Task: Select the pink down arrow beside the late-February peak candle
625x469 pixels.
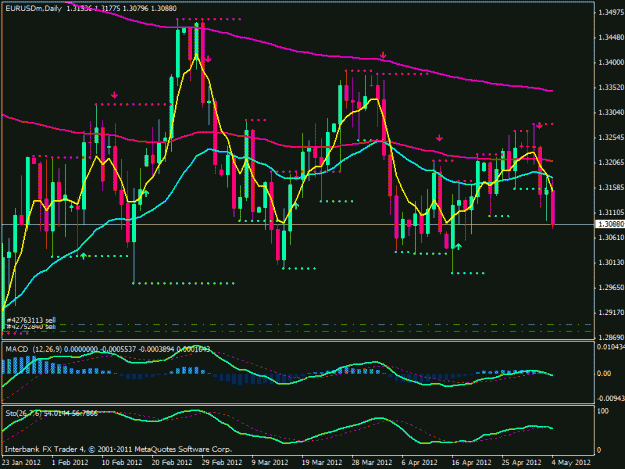Action: coord(208,59)
